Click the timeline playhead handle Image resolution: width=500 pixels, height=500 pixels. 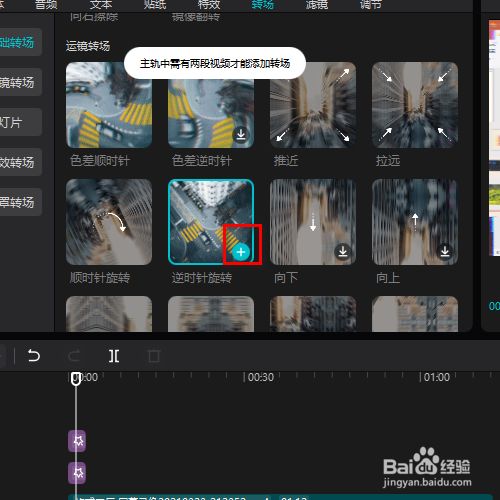pos(76,379)
